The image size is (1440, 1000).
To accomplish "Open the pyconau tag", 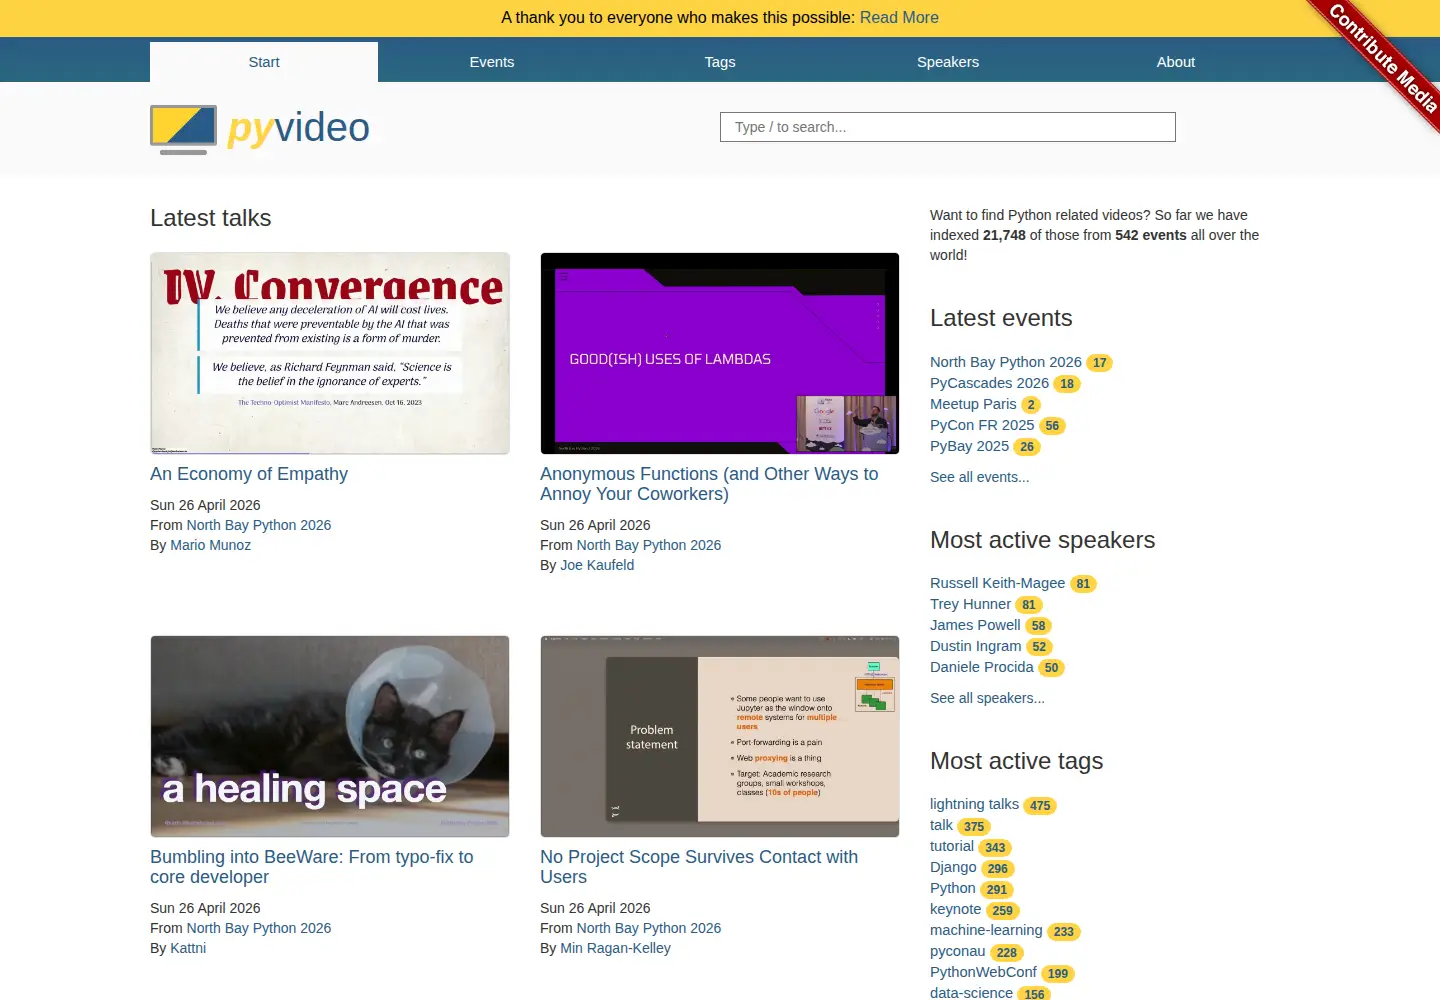I will point(957,951).
